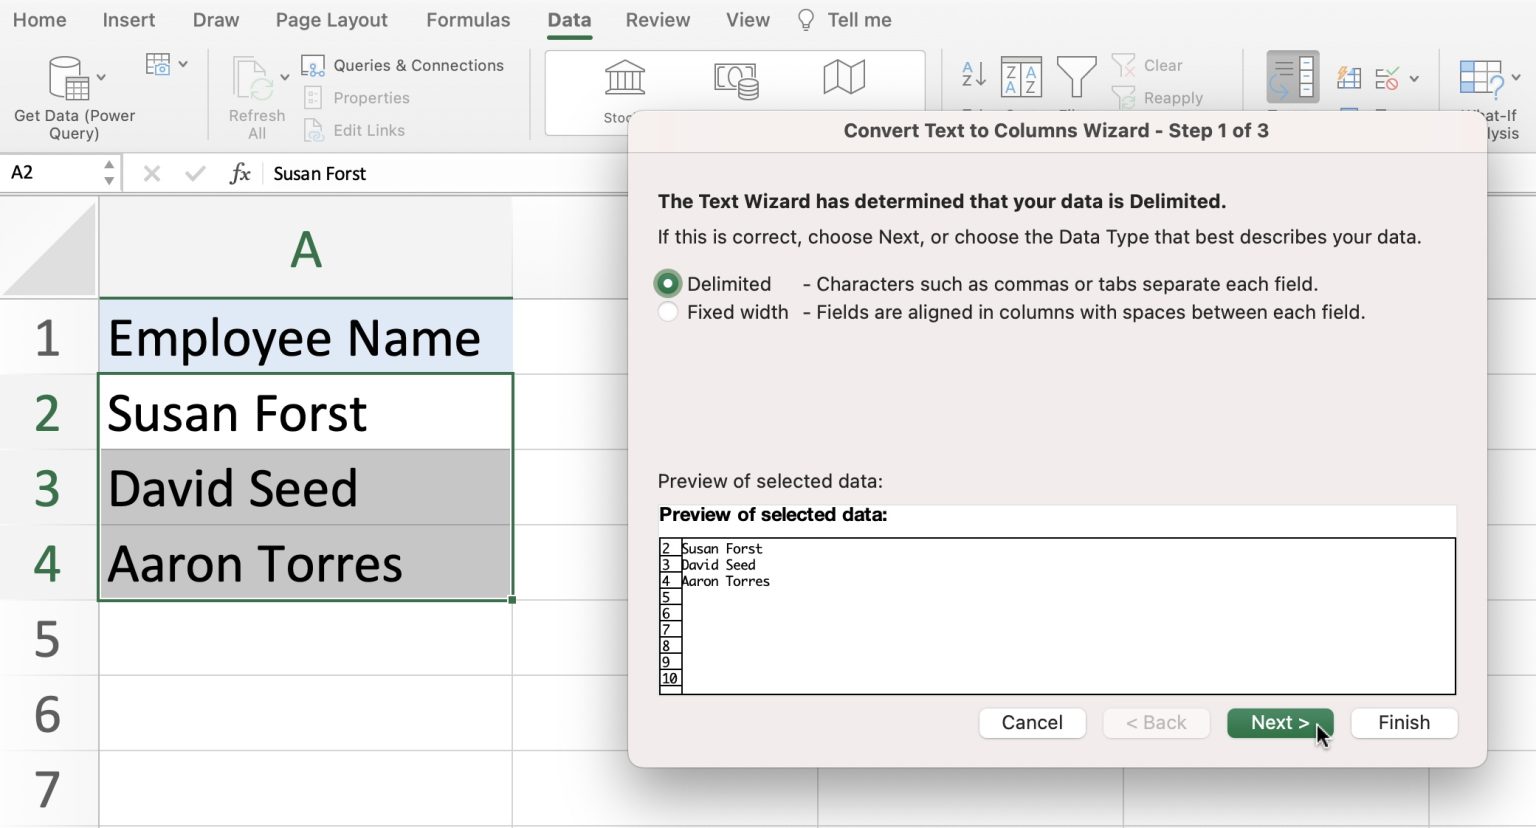Image resolution: width=1536 pixels, height=828 pixels.
Task: Open Queries & Connections pane
Action: pyautogui.click(x=403, y=65)
